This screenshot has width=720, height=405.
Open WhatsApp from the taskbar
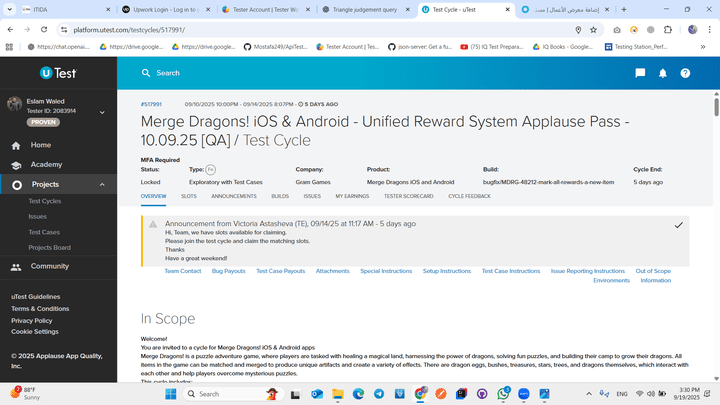click(503, 394)
